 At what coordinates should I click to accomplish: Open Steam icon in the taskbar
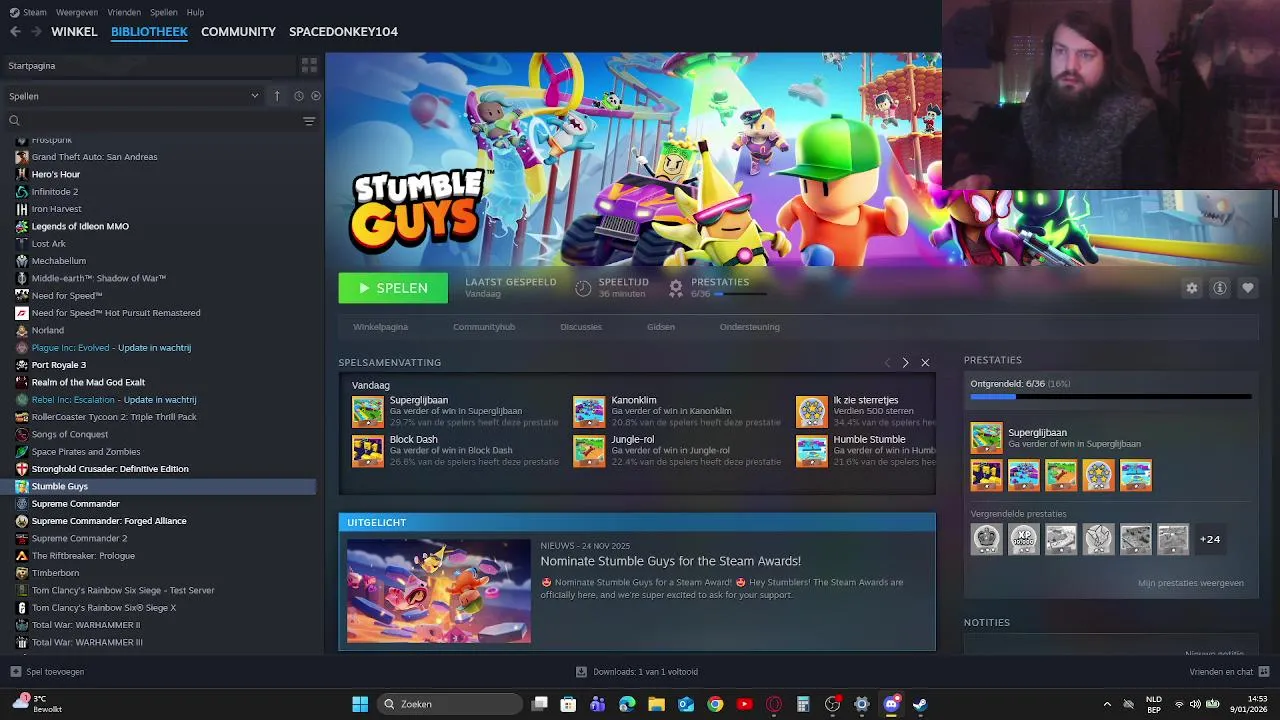(x=920, y=704)
